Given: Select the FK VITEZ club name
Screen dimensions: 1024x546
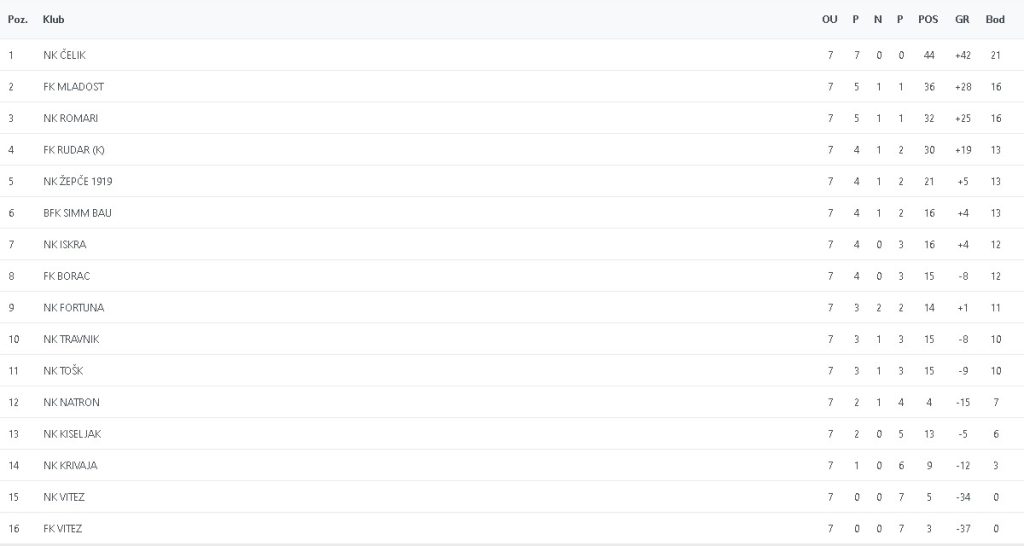Looking at the screenshot, I should [x=62, y=529].
